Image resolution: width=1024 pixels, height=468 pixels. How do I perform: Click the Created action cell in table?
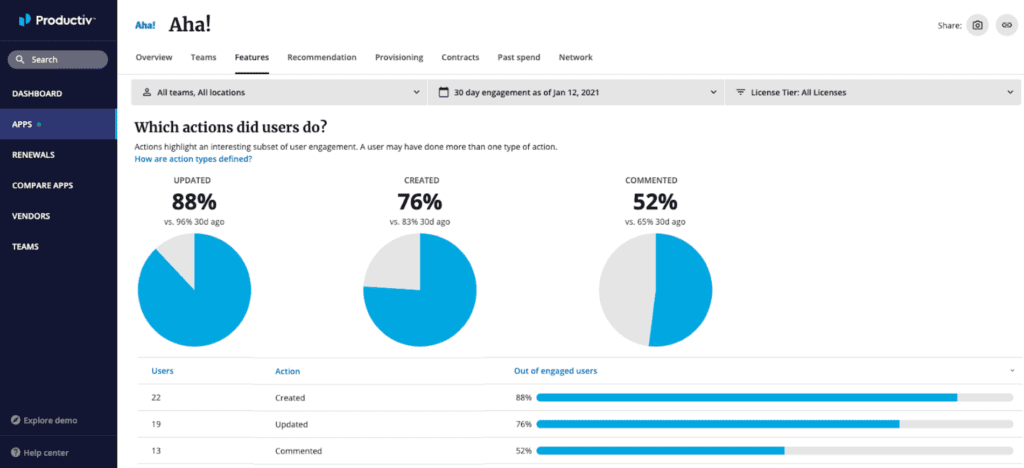[x=290, y=398]
